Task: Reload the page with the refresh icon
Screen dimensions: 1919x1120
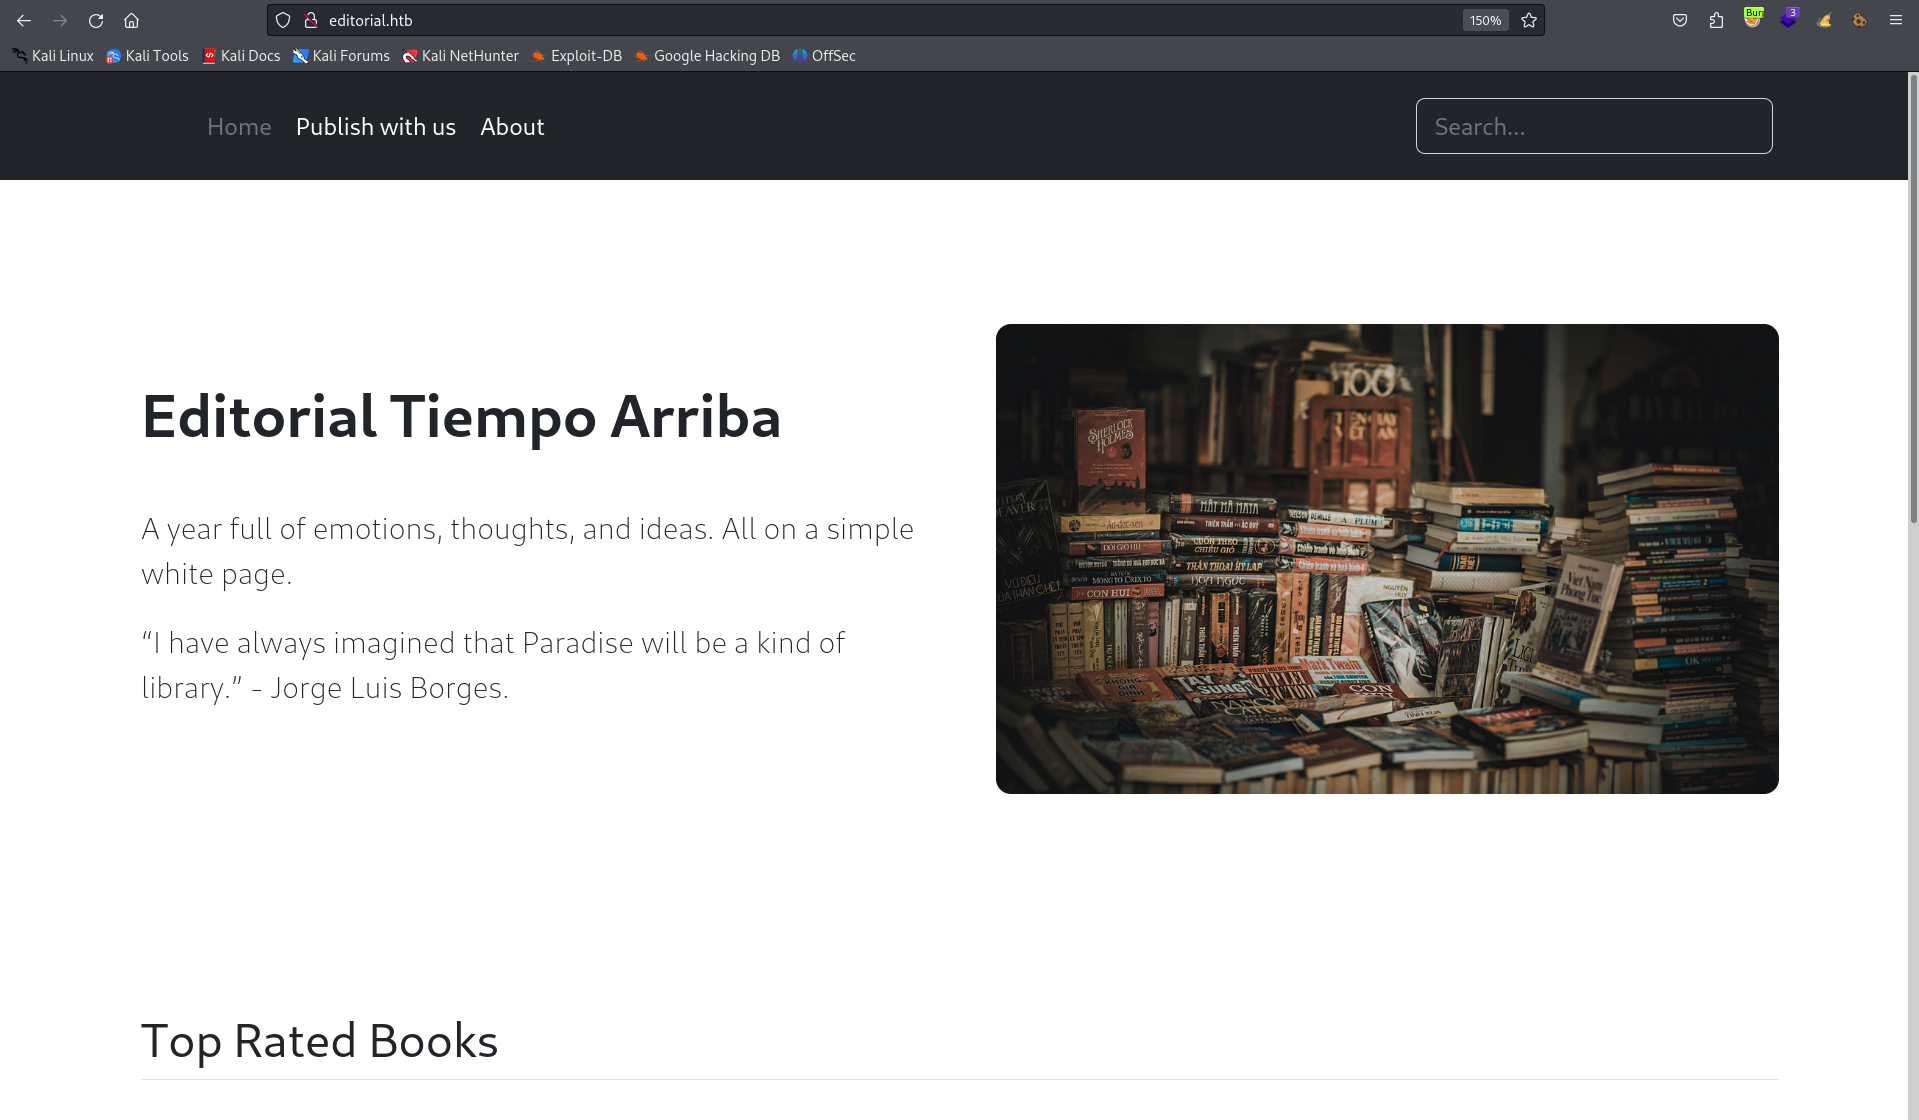Action: 96,20
